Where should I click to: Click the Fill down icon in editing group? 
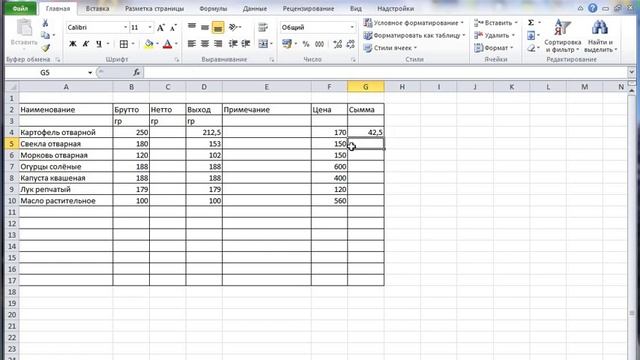[531, 36]
